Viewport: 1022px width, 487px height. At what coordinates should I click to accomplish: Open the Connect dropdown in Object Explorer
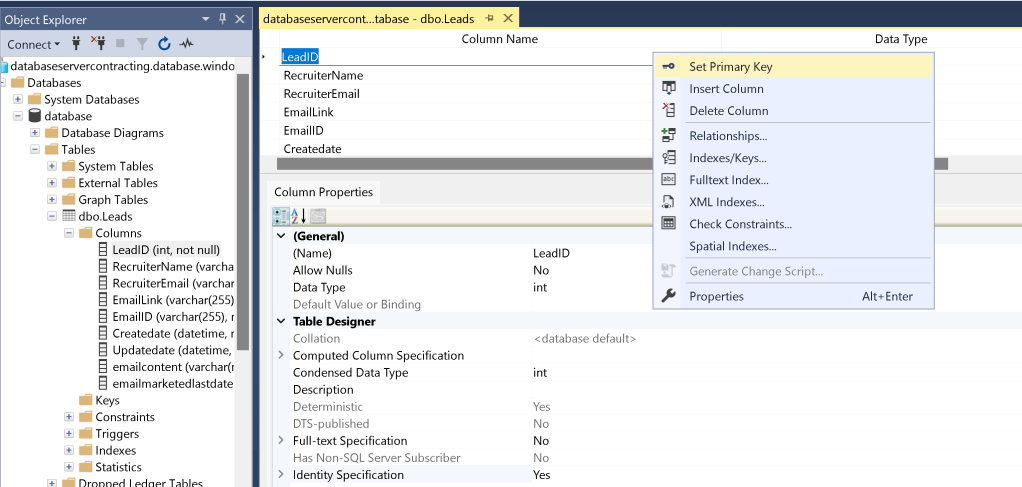click(33, 44)
